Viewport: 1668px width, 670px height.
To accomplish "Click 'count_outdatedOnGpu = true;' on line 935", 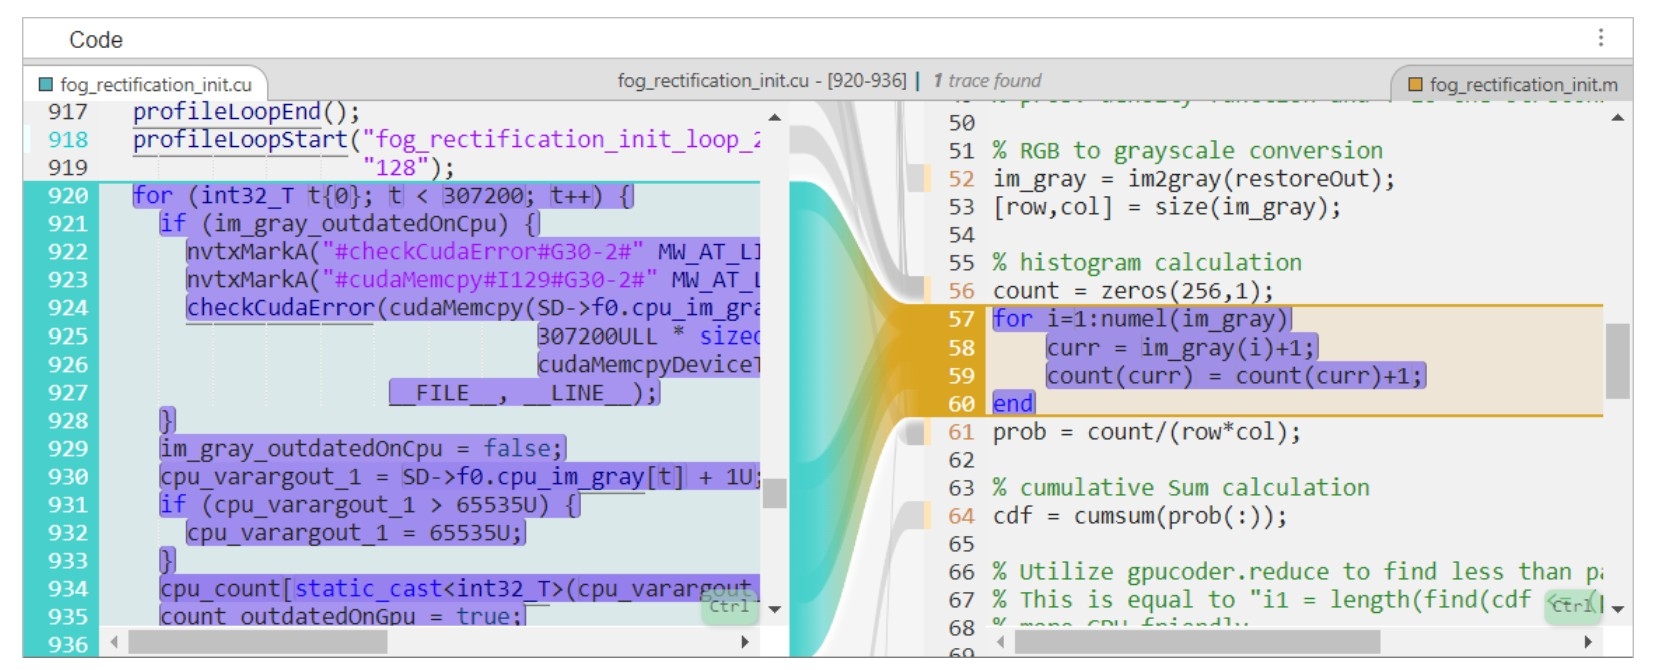I will click(x=342, y=616).
